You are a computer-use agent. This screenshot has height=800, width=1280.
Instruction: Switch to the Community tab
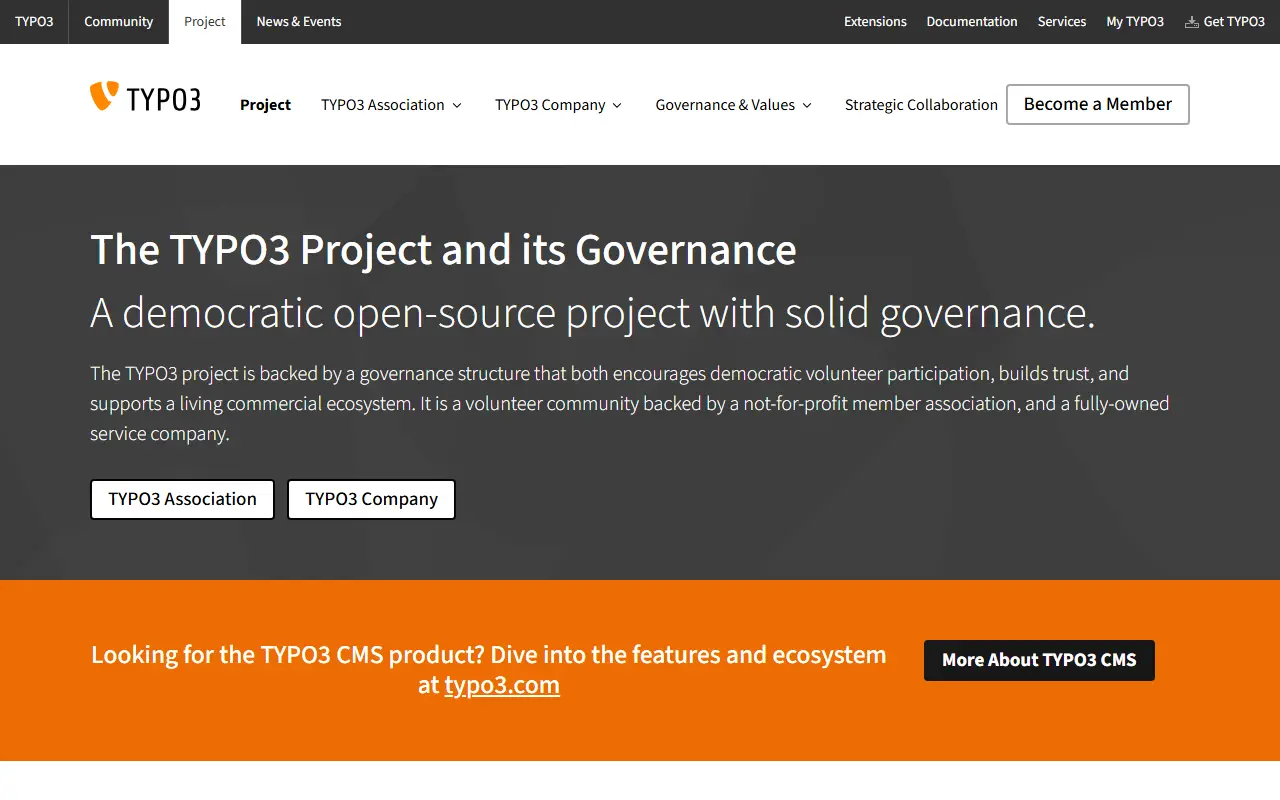(119, 22)
